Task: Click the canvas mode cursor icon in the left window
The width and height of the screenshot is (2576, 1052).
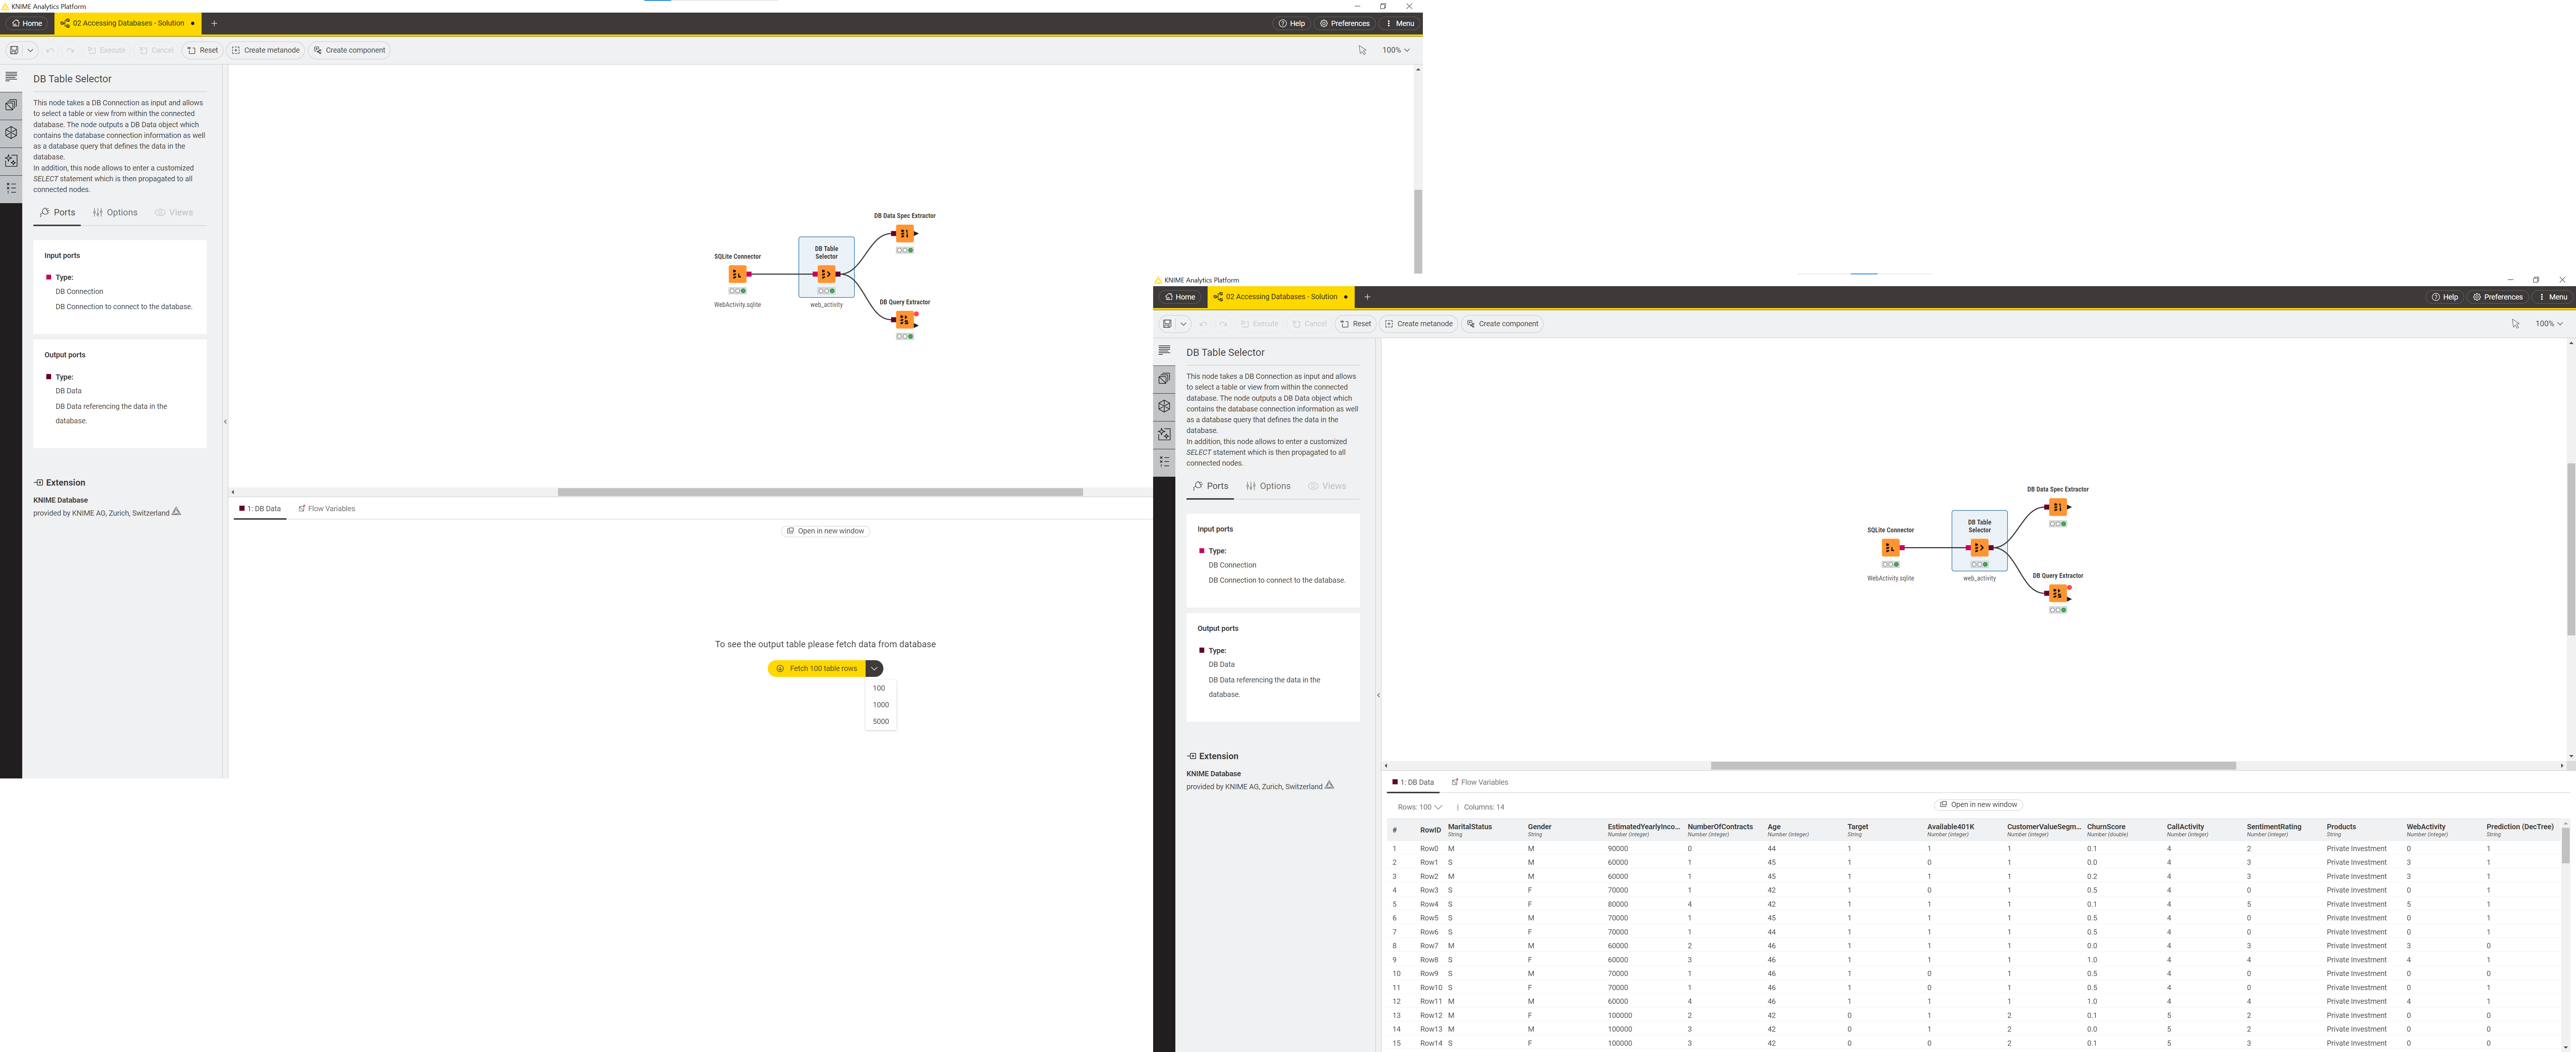Action: point(1362,50)
